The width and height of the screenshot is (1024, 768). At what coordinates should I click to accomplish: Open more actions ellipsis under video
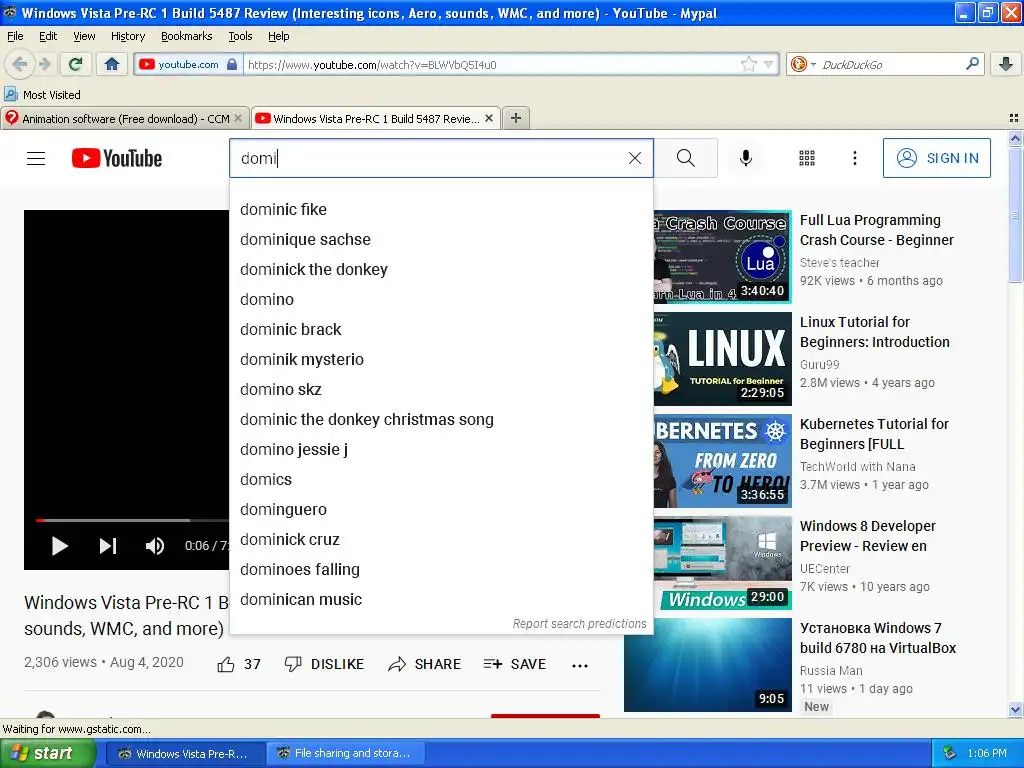click(x=580, y=665)
